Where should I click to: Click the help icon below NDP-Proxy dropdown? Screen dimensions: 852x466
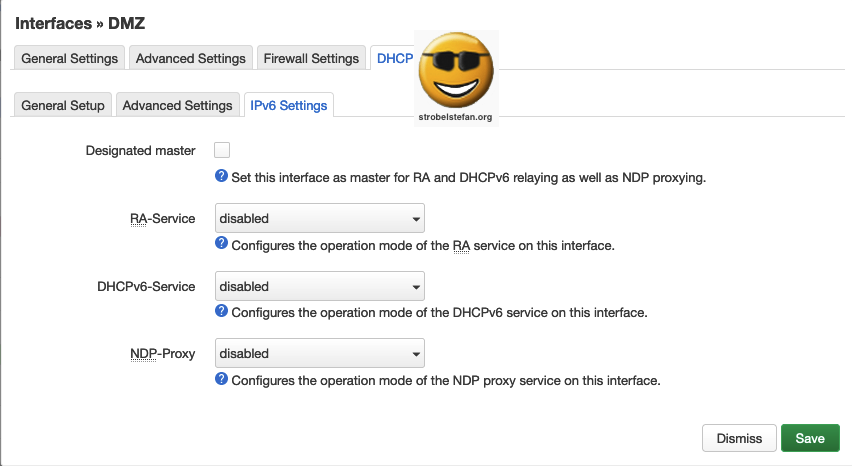tap(222, 379)
